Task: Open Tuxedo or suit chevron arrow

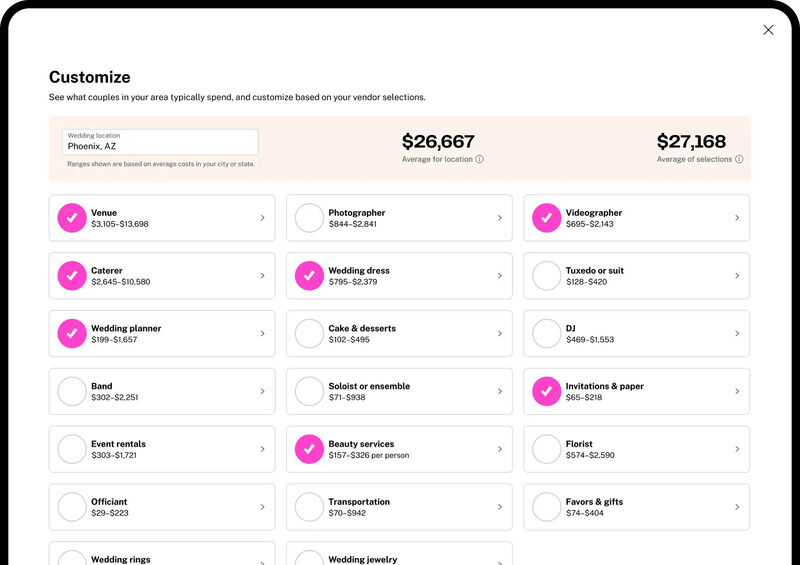Action: 737,276
